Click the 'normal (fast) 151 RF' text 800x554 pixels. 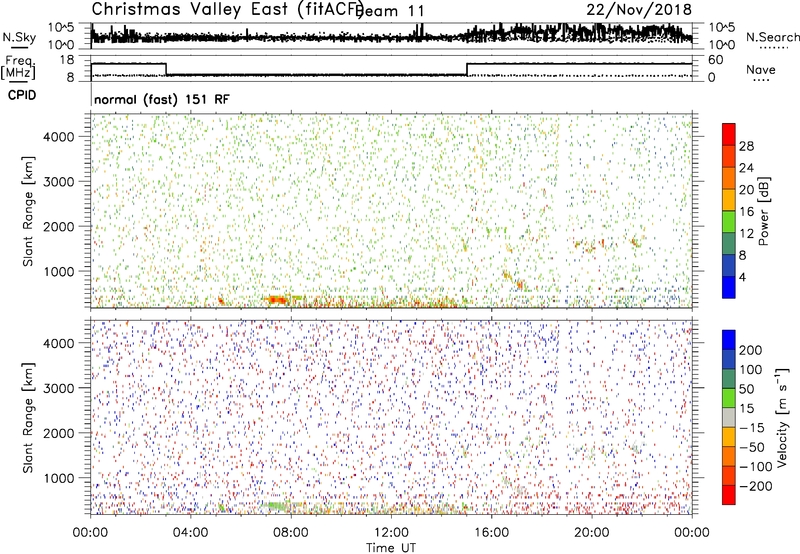pyautogui.click(x=162, y=99)
